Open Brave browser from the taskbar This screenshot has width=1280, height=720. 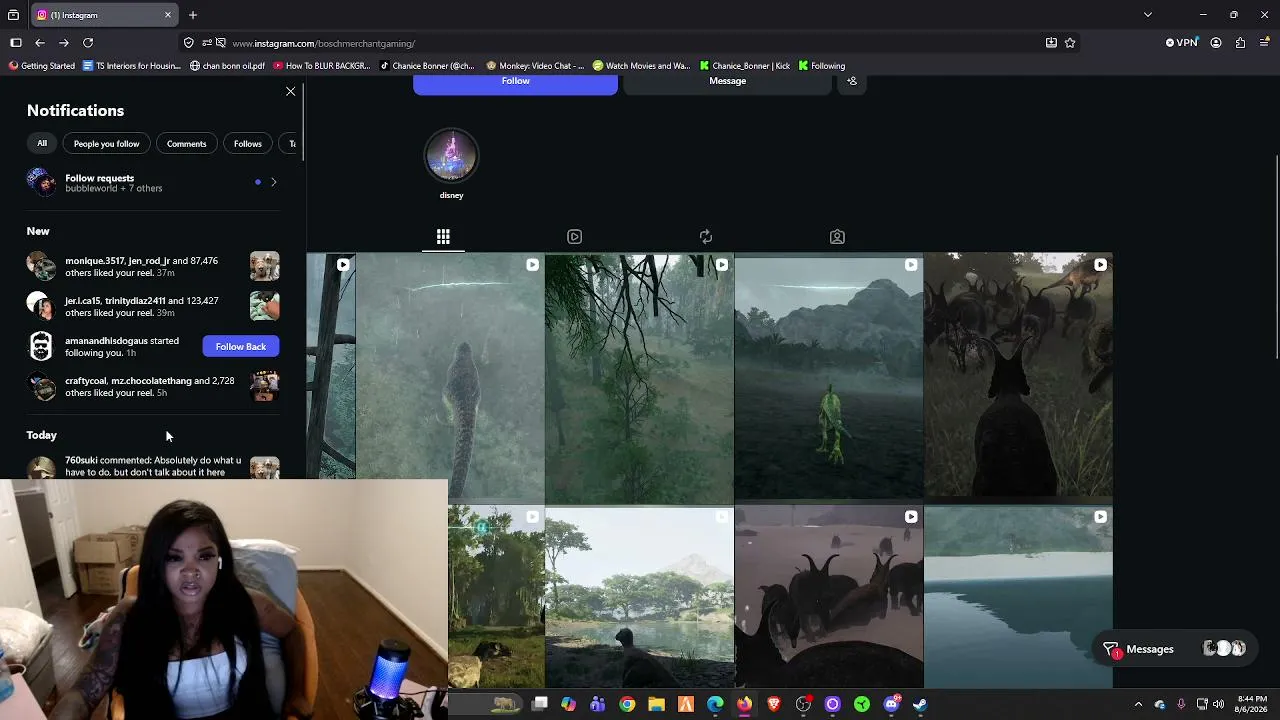[774, 705]
